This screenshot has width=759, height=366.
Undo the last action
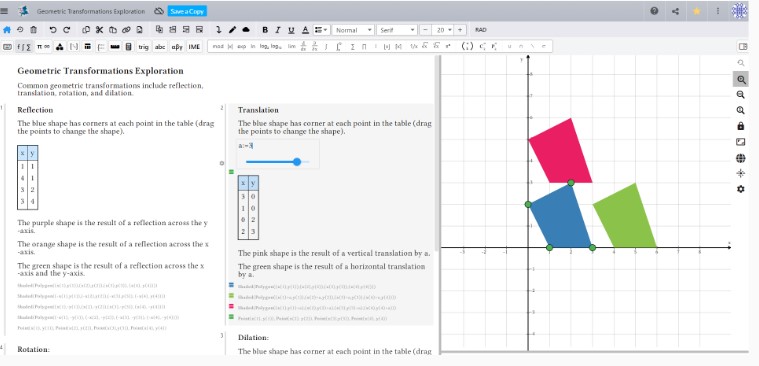click(53, 30)
